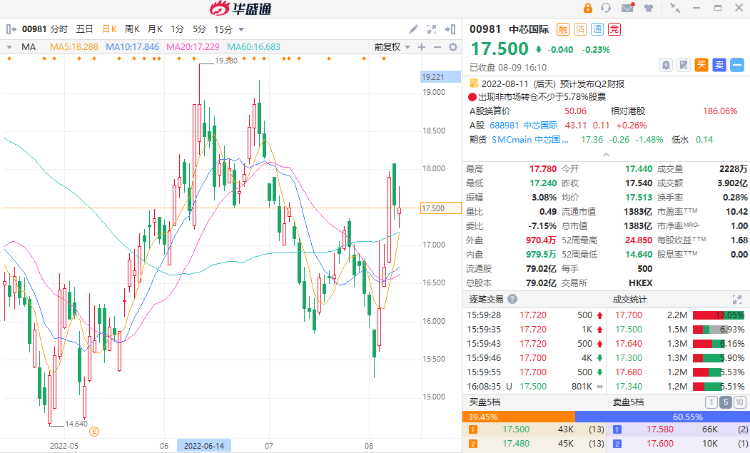The image size is (750, 453).
Task: Show 10 levels of order book
Action: point(739,402)
